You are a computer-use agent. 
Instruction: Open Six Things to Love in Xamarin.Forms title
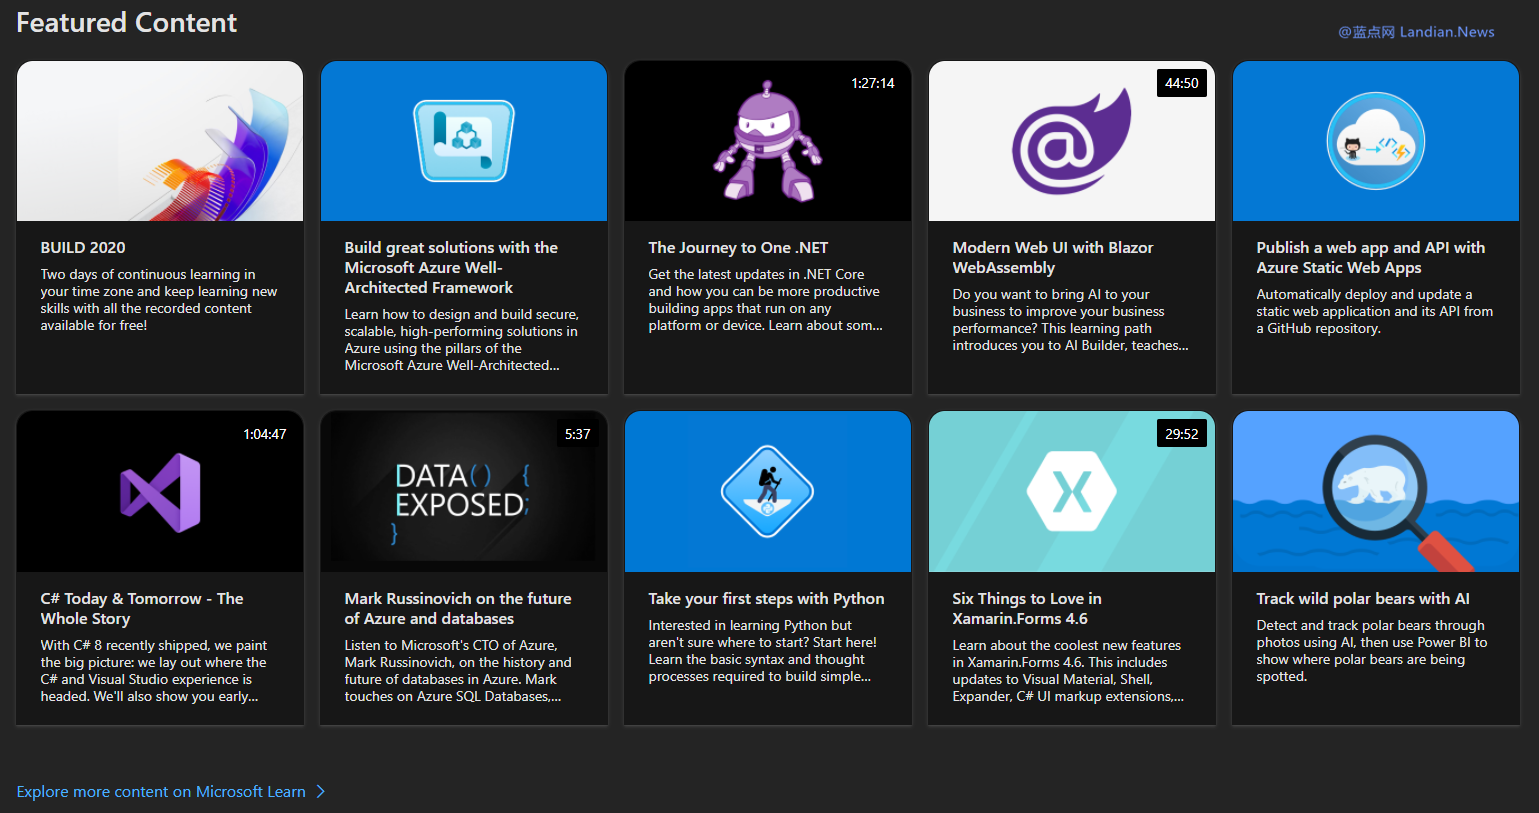coord(1027,609)
